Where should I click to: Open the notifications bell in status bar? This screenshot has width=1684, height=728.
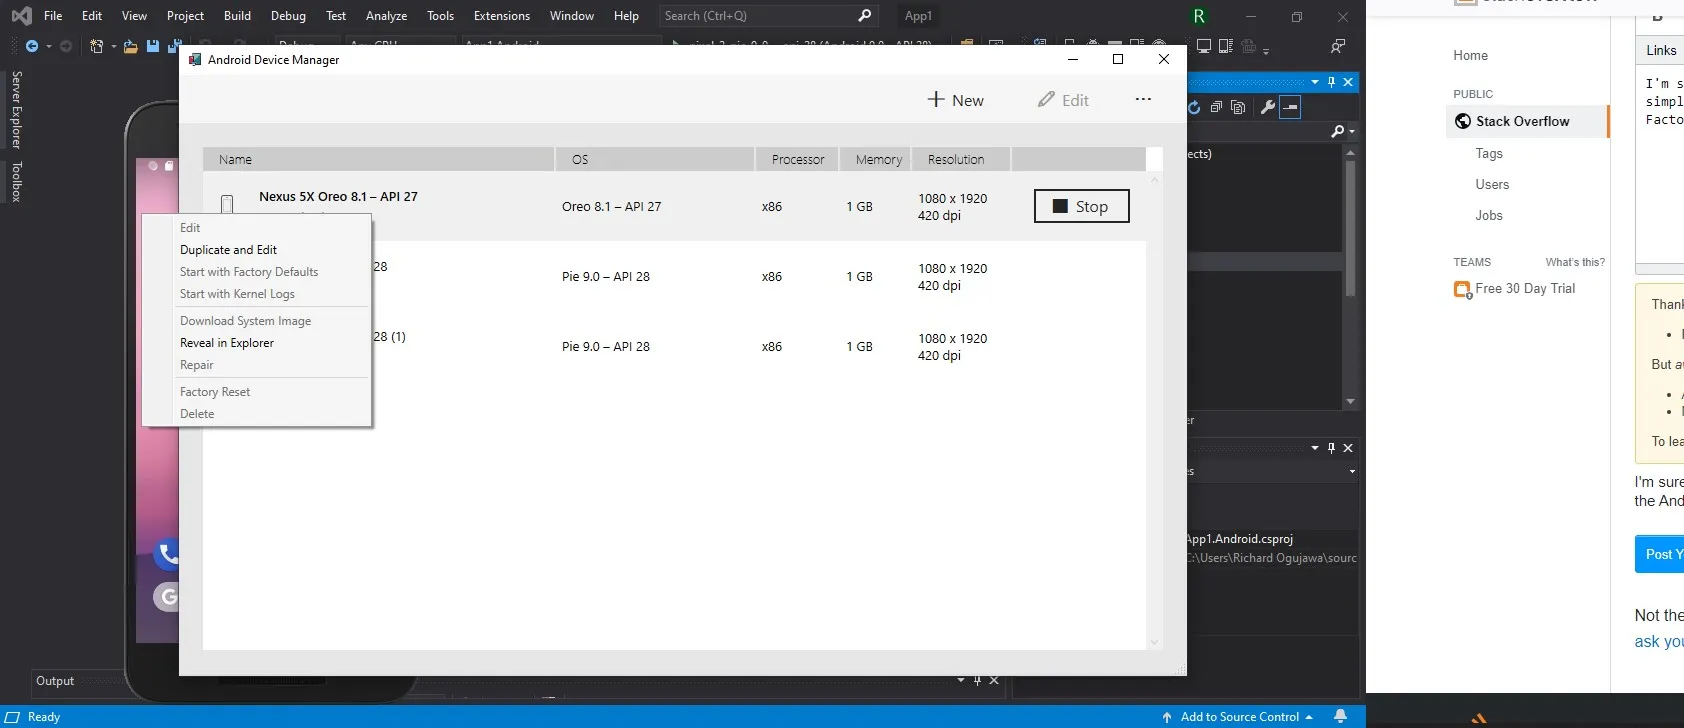1340,716
